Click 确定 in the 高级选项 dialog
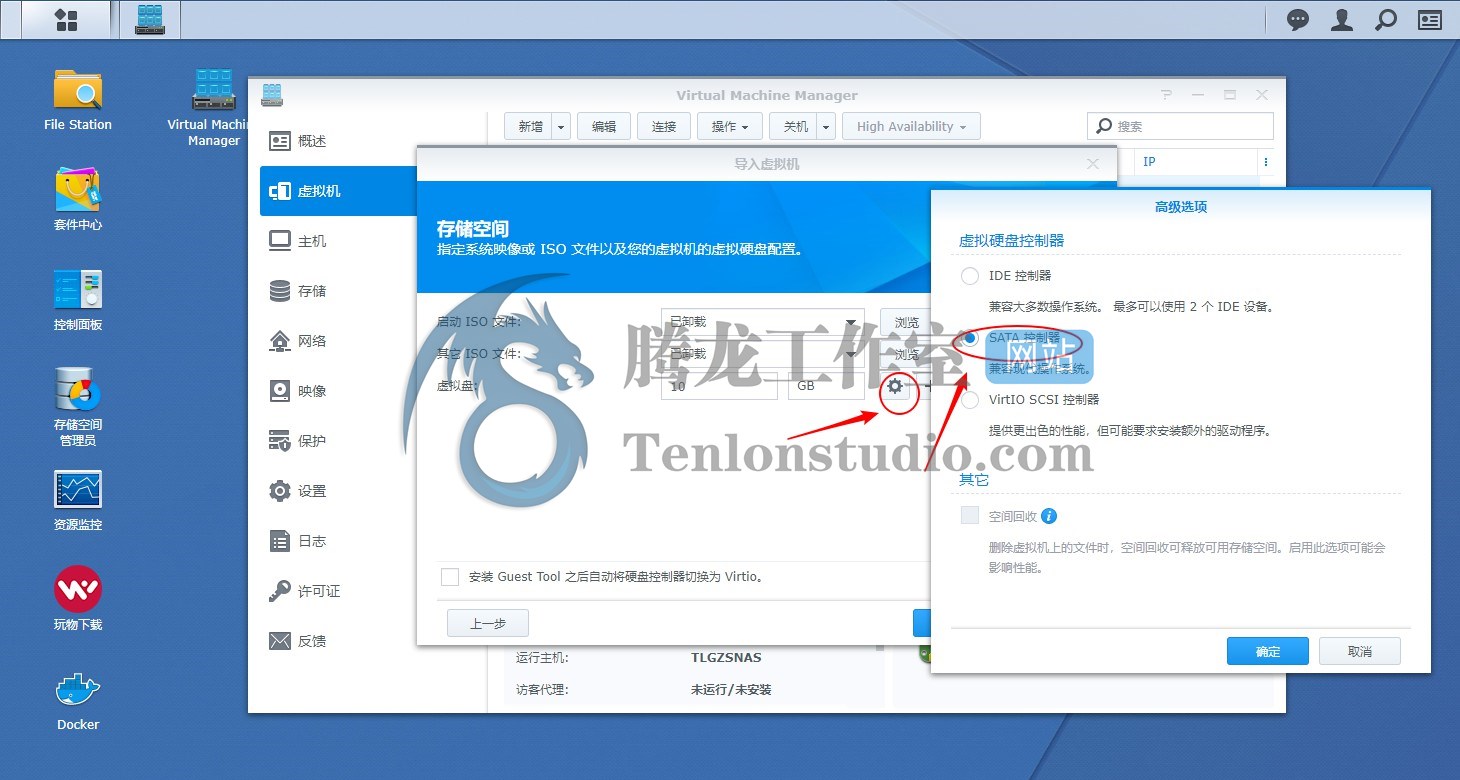The image size is (1460, 780). (1268, 651)
